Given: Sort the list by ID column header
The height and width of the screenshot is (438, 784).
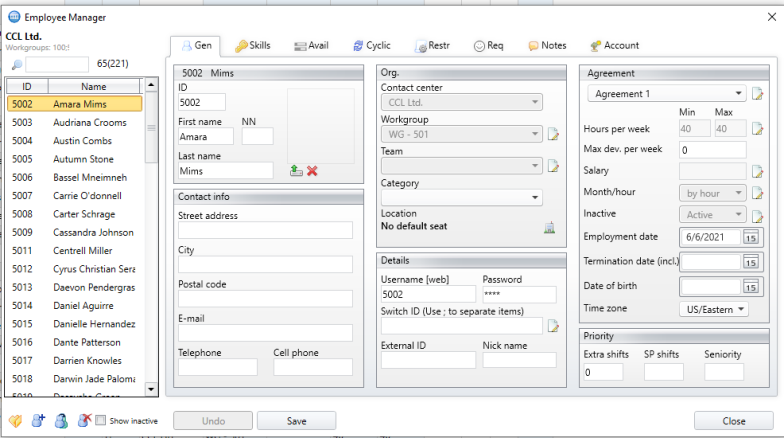Looking at the screenshot, I should click(x=27, y=86).
